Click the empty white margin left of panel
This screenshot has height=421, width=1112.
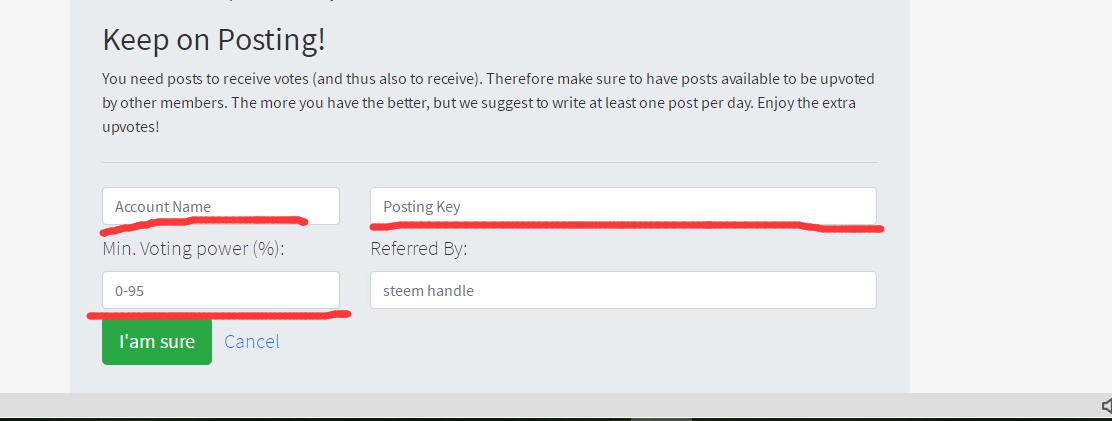pos(35,200)
